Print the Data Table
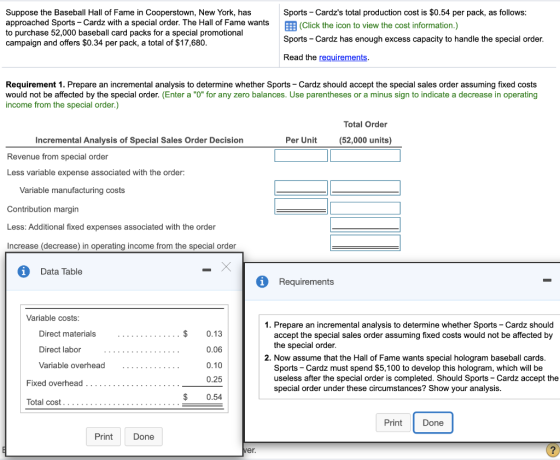The image size is (560, 460). 104,436
